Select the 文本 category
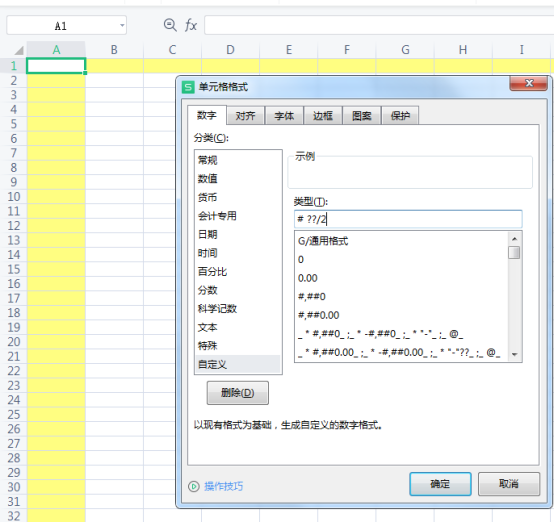Screen dimensions: 554x523 238,327
